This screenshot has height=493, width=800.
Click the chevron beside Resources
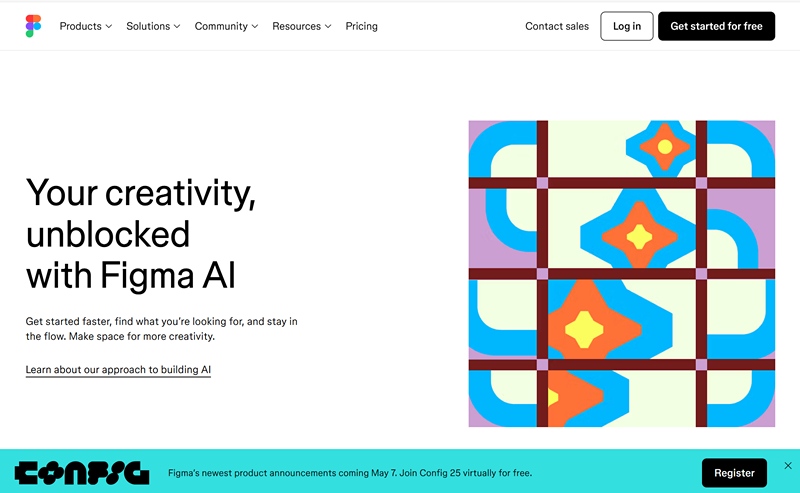click(x=328, y=27)
